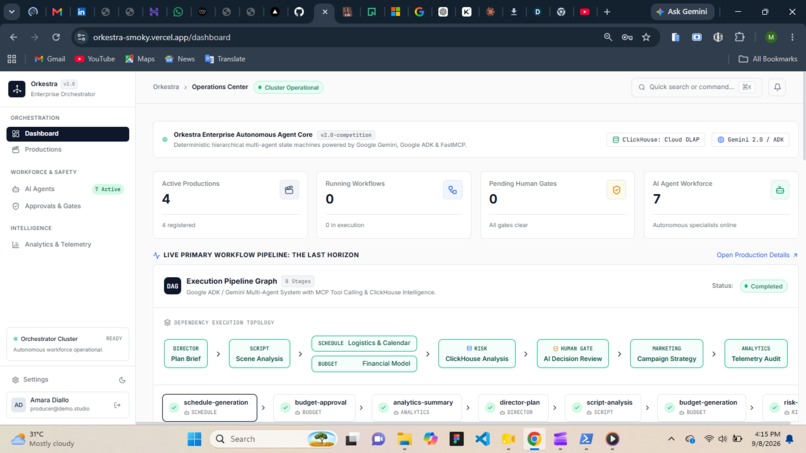Select Human Gate AI Decision Review node

573,354
